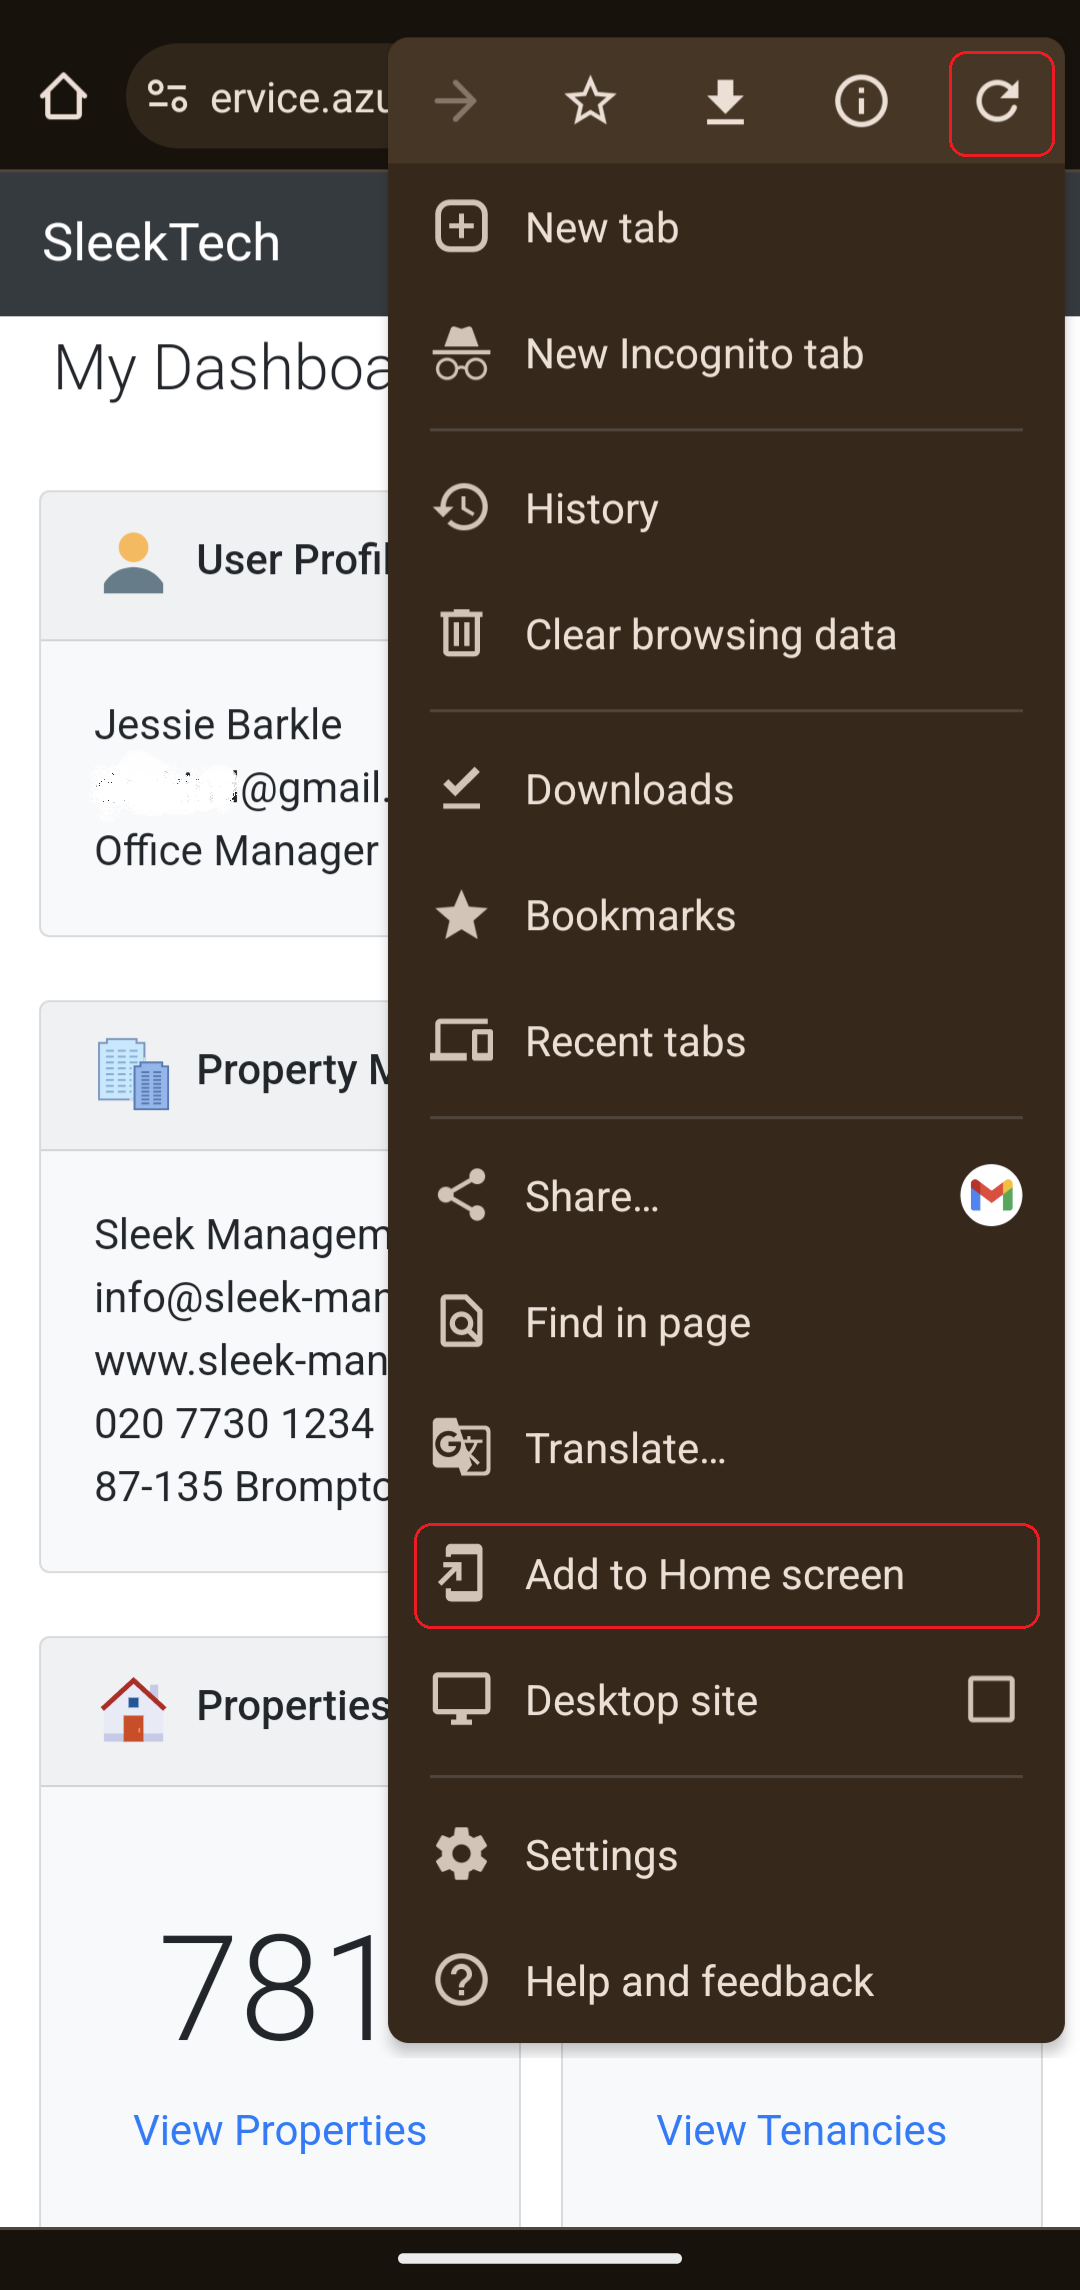Viewport: 1080px width, 2290px height.
Task: Bookmark this page with star icon
Action: point(590,101)
